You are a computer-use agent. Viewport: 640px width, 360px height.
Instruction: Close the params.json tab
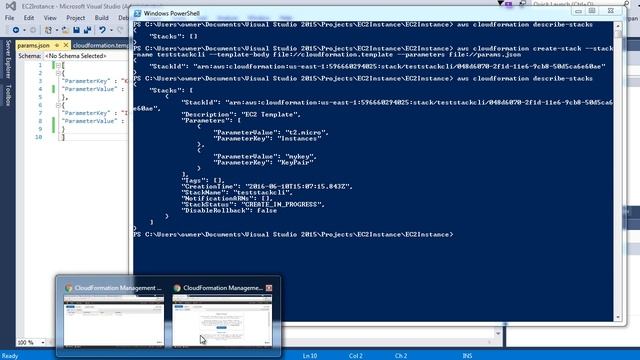(66, 45)
